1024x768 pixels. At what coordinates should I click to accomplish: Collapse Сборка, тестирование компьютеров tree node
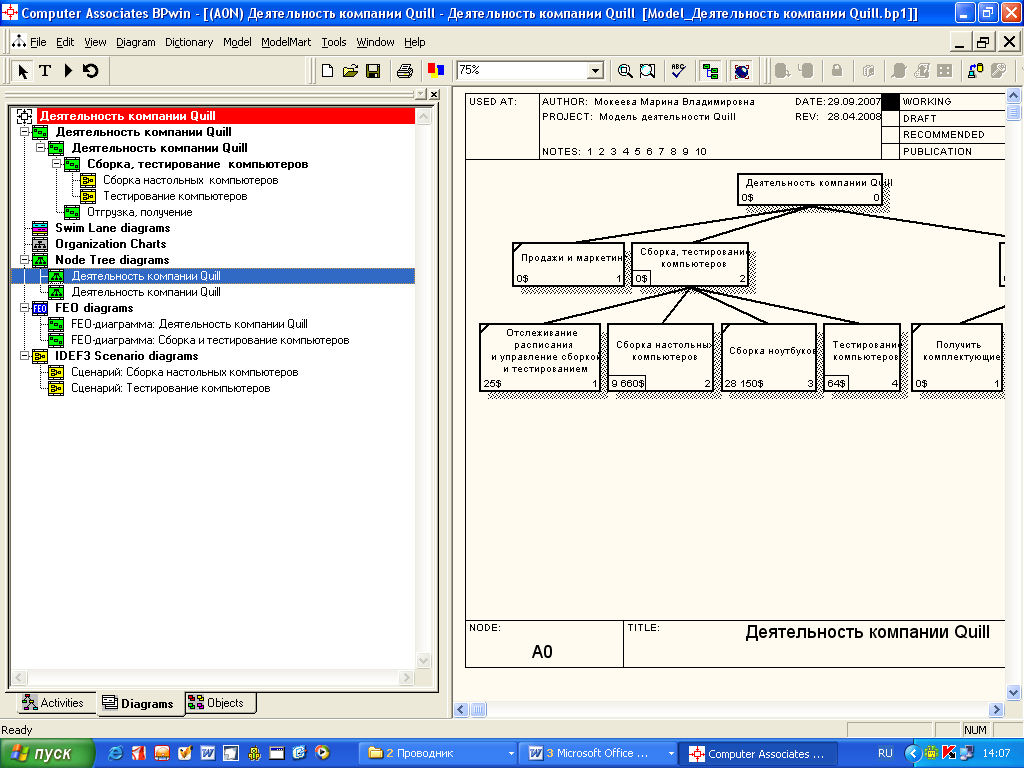click(x=56, y=164)
